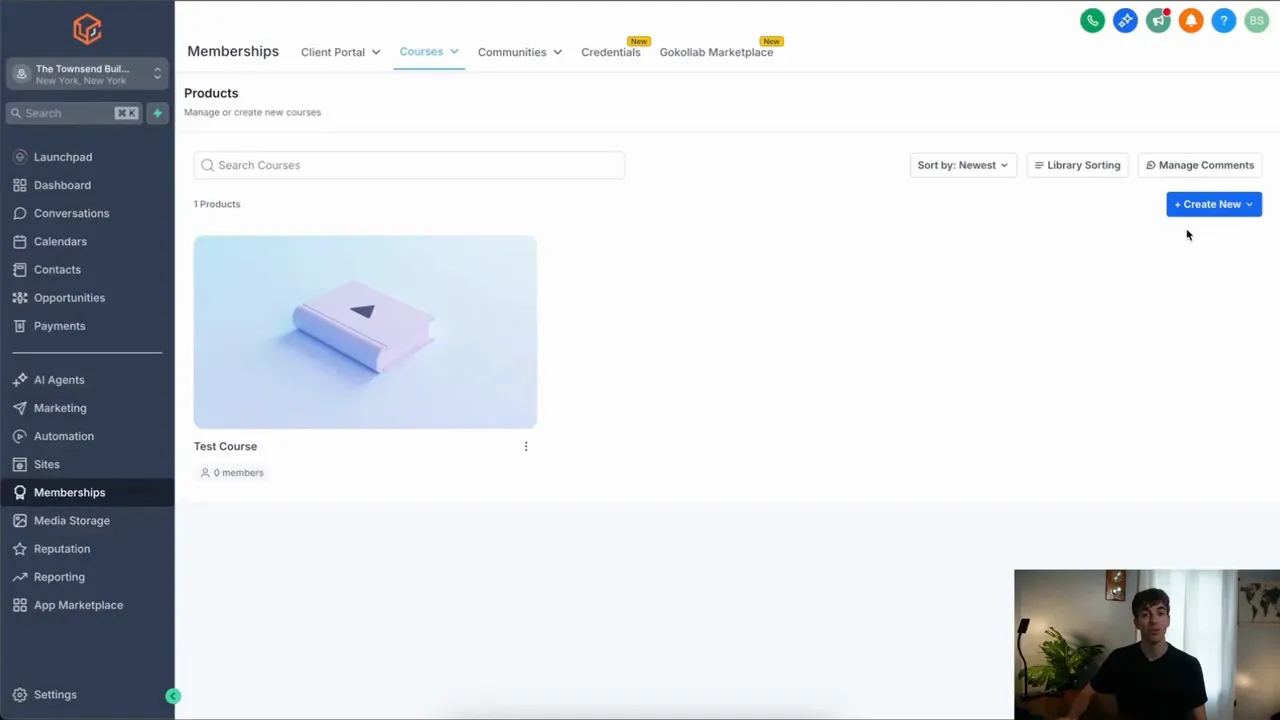Click the blue help question mark icon

(1224, 20)
